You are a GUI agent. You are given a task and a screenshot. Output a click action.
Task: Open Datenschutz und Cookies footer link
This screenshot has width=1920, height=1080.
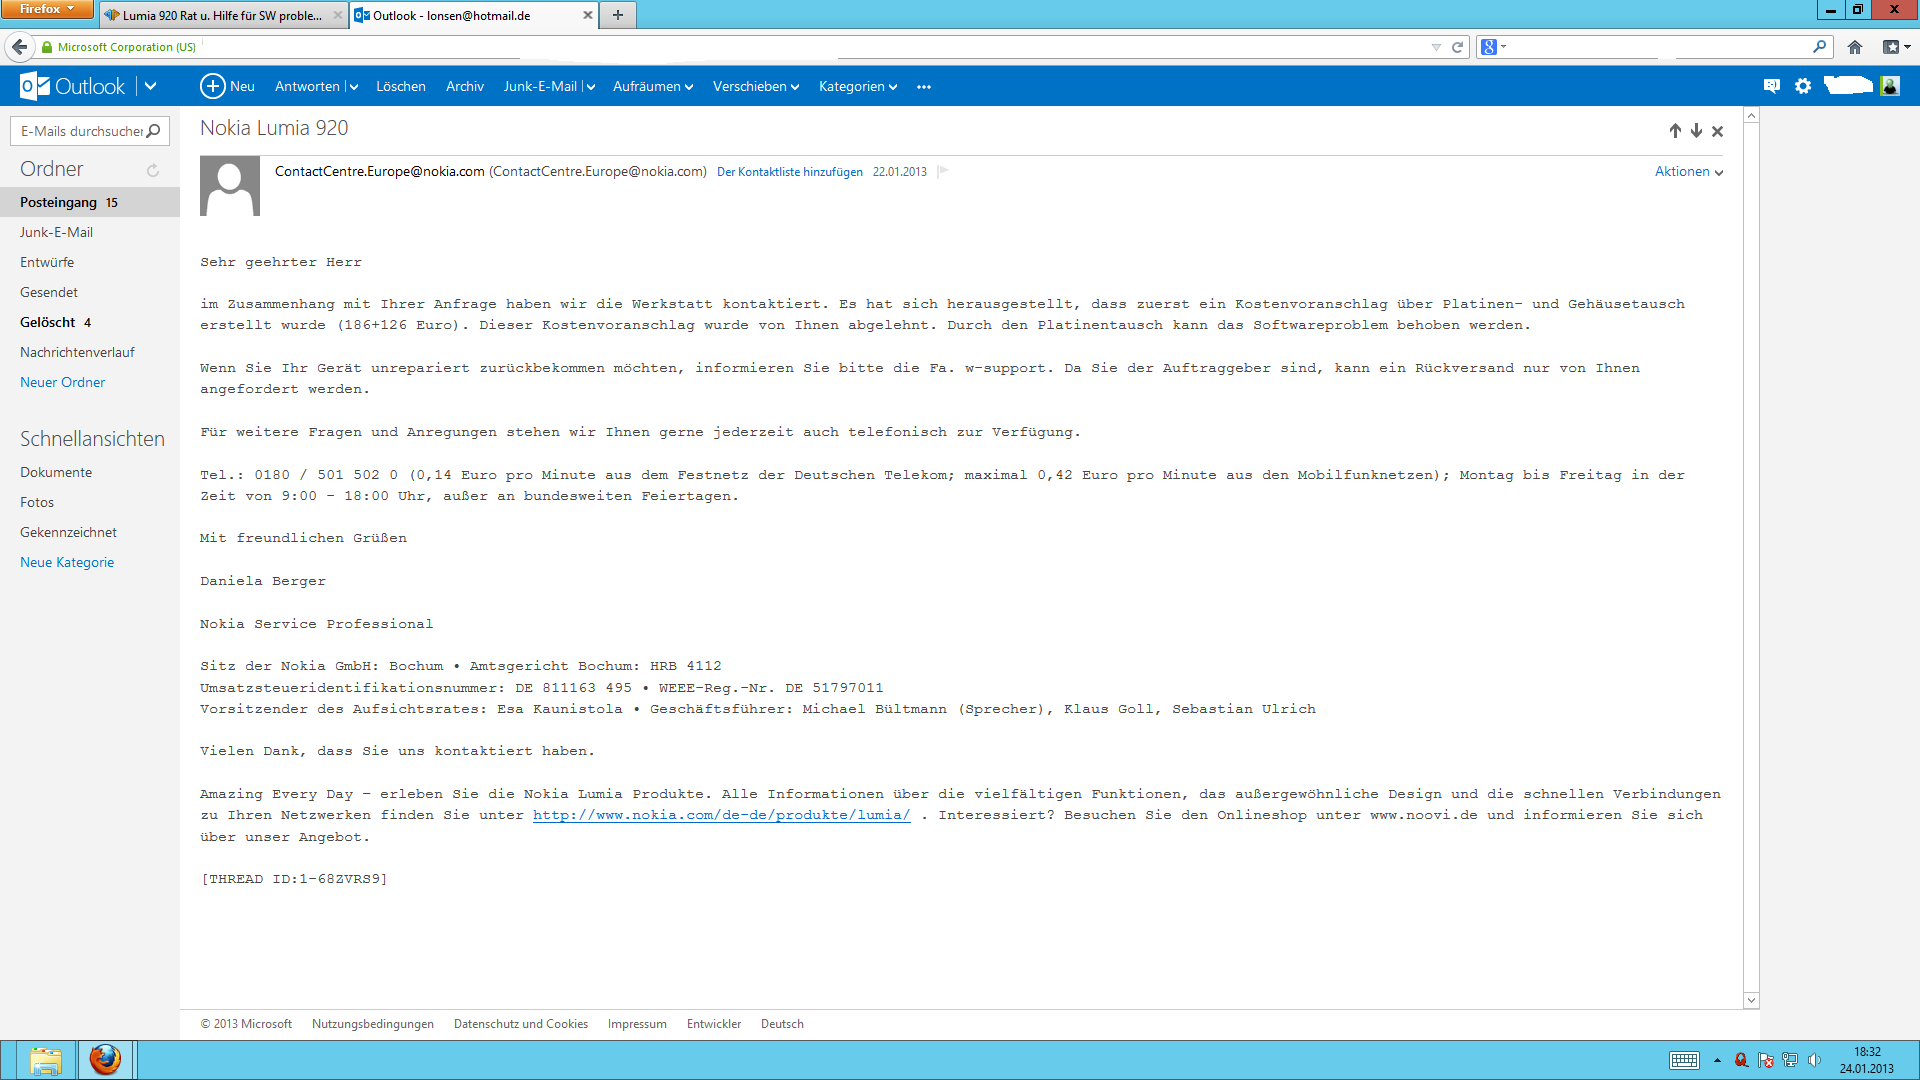tap(520, 1024)
